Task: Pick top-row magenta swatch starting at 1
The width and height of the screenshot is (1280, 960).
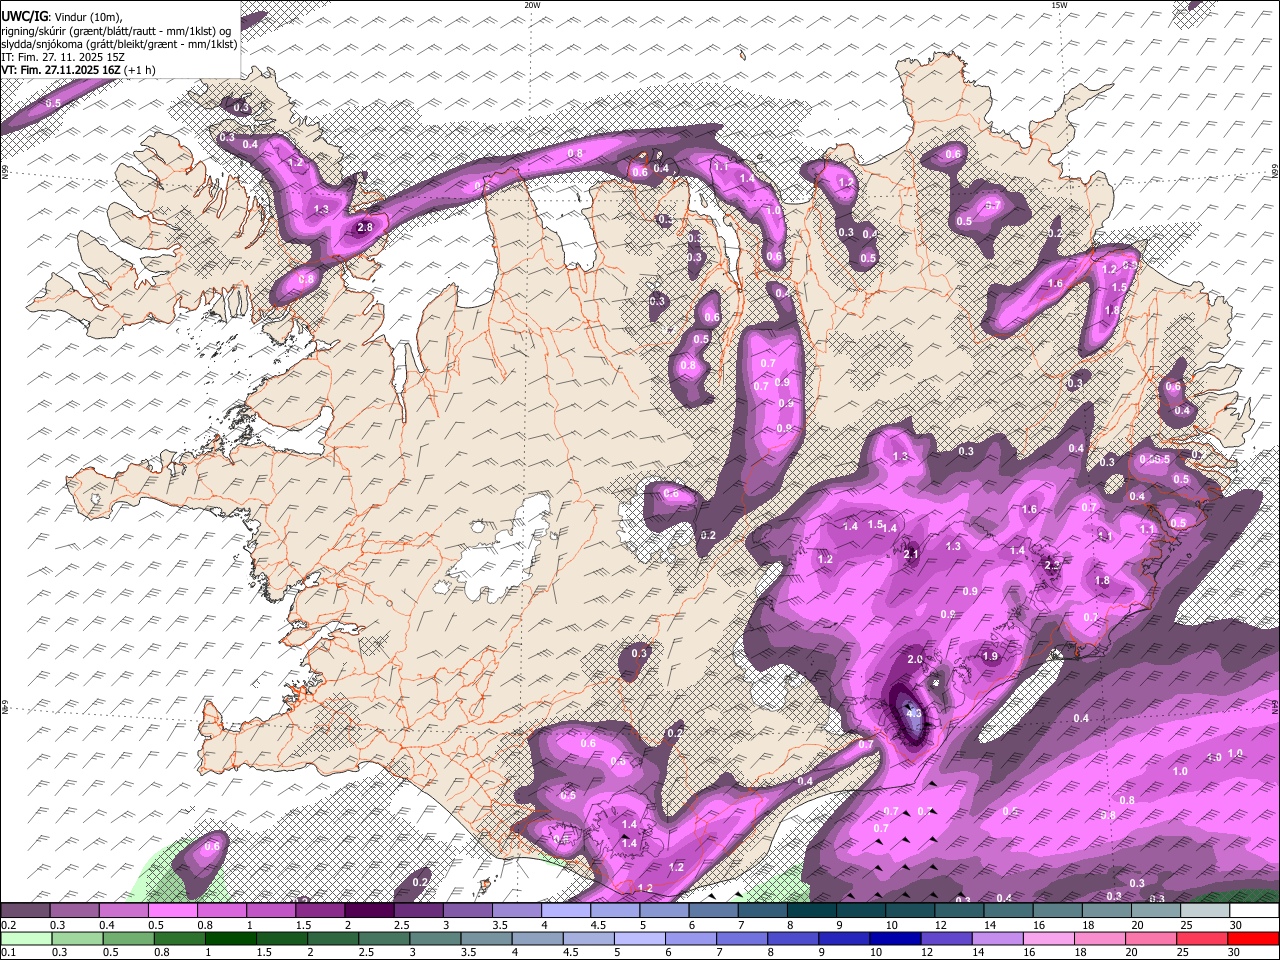Action: [x=270, y=911]
